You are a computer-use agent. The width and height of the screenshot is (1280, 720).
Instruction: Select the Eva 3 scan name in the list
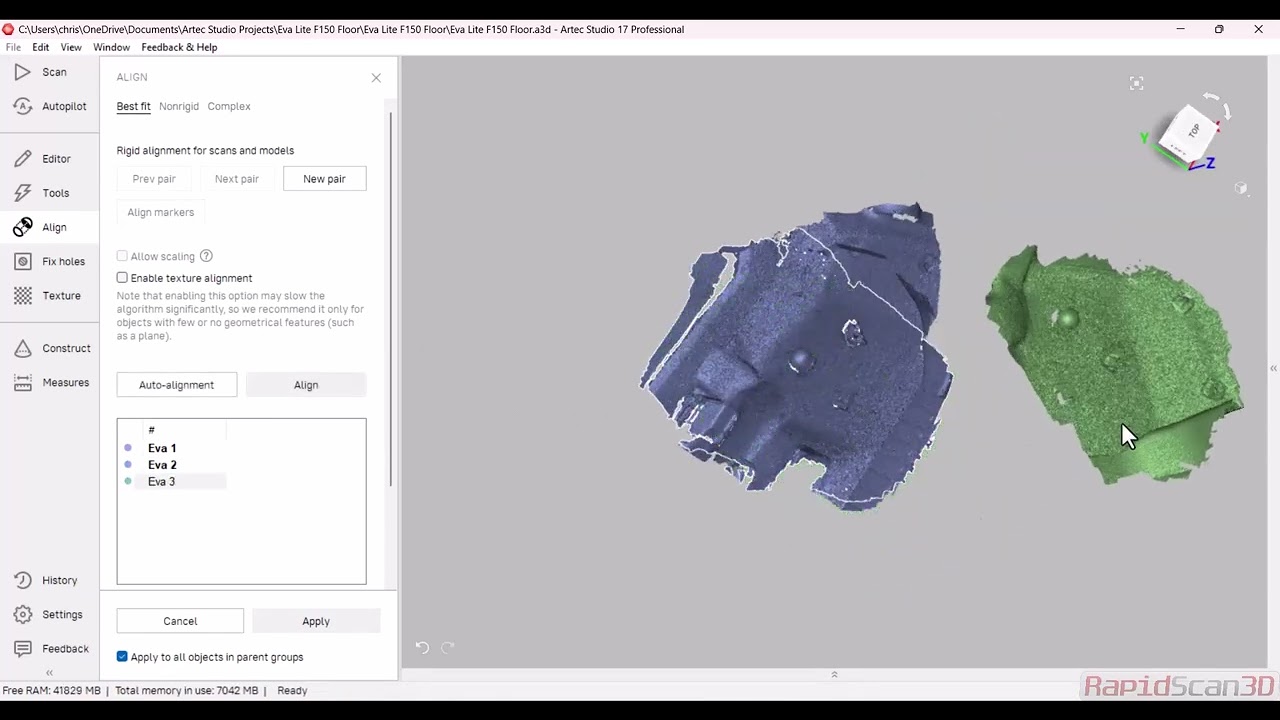[x=161, y=482]
